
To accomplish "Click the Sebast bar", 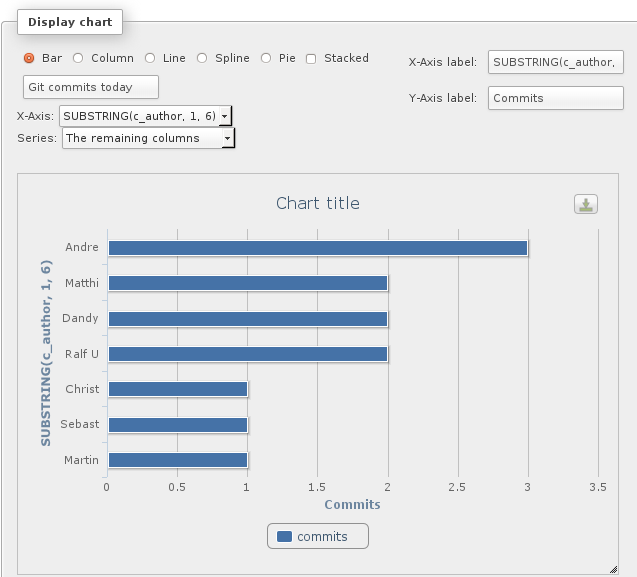I will [178, 425].
